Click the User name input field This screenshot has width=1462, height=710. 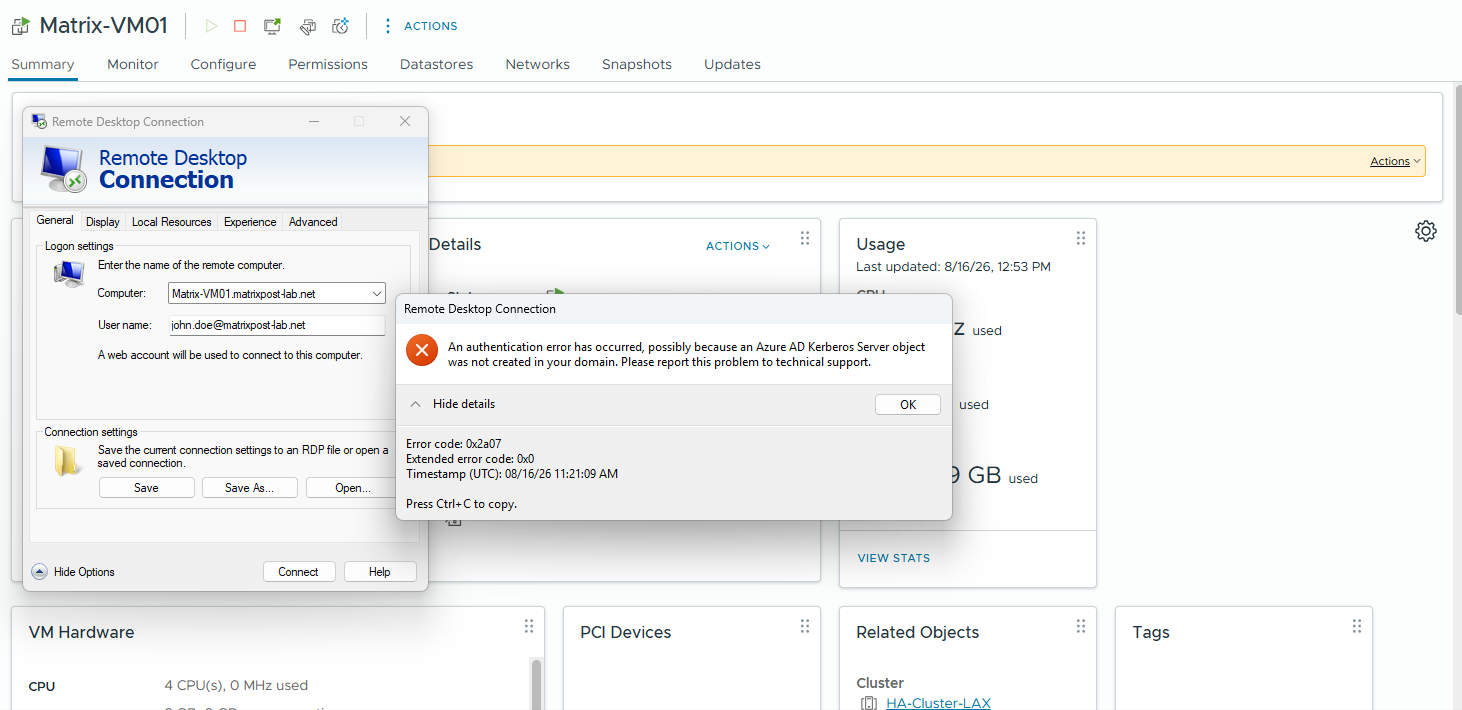(276, 325)
